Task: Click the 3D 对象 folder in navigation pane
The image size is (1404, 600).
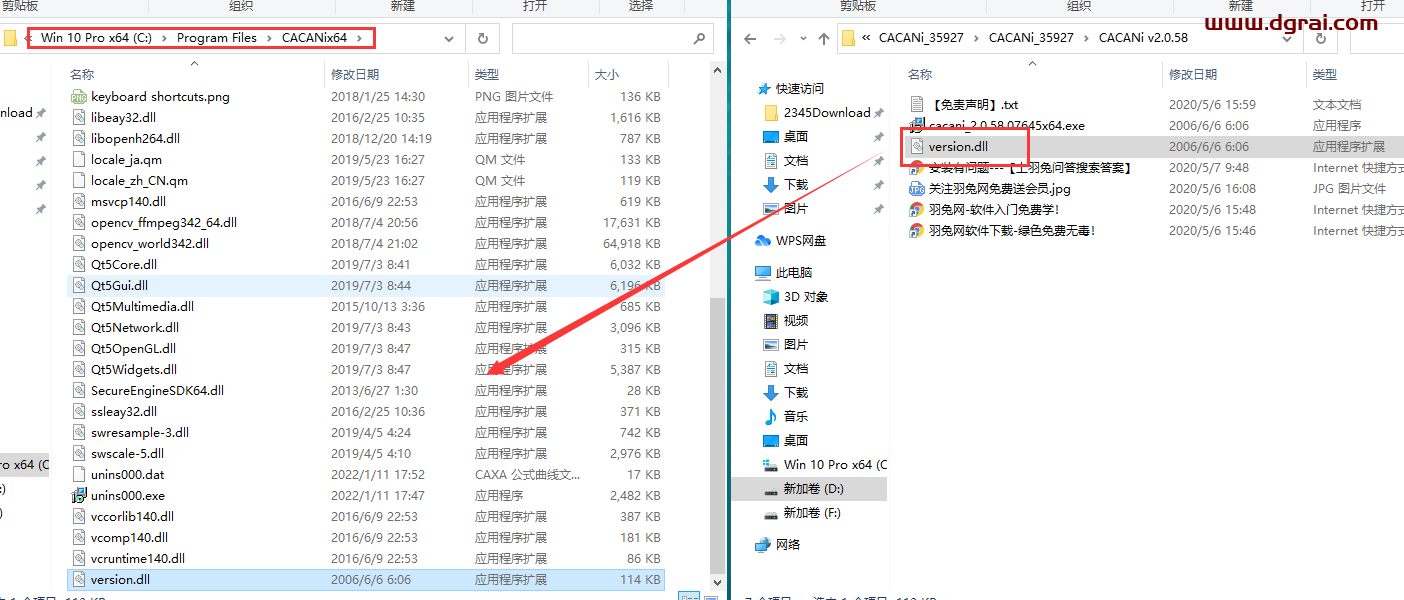Action: click(795, 296)
